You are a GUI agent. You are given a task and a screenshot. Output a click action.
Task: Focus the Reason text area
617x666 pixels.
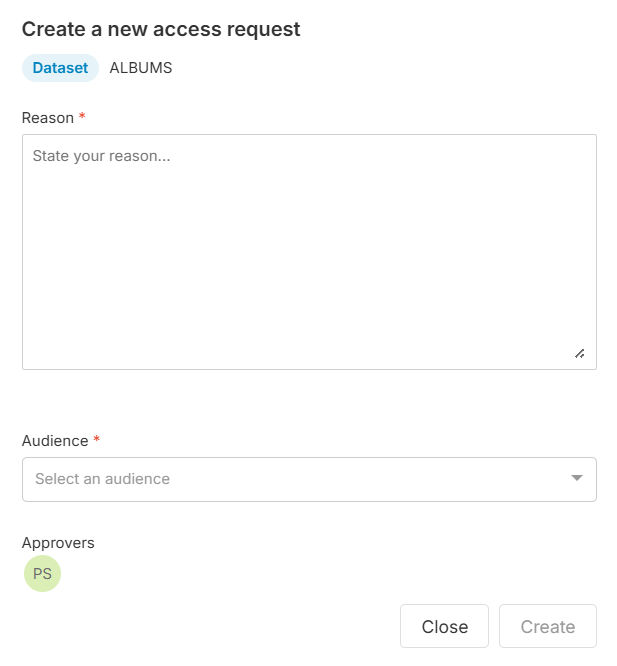[309, 252]
